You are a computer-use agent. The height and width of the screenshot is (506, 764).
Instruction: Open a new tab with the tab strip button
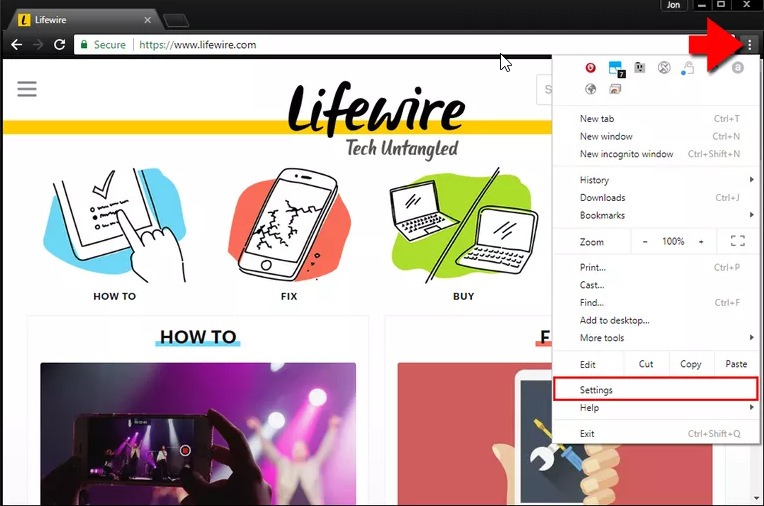pos(176,20)
